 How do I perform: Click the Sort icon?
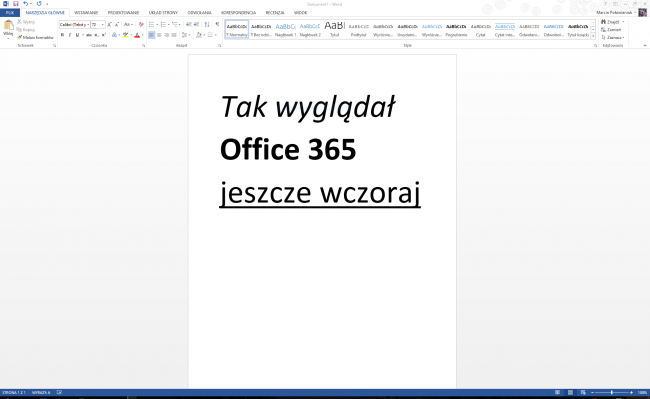(x=207, y=25)
